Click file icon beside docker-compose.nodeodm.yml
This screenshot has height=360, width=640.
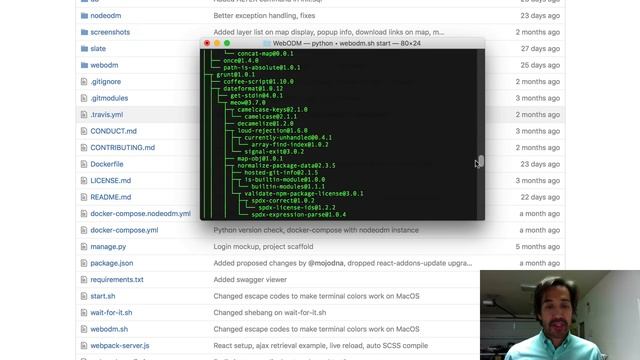[84, 213]
